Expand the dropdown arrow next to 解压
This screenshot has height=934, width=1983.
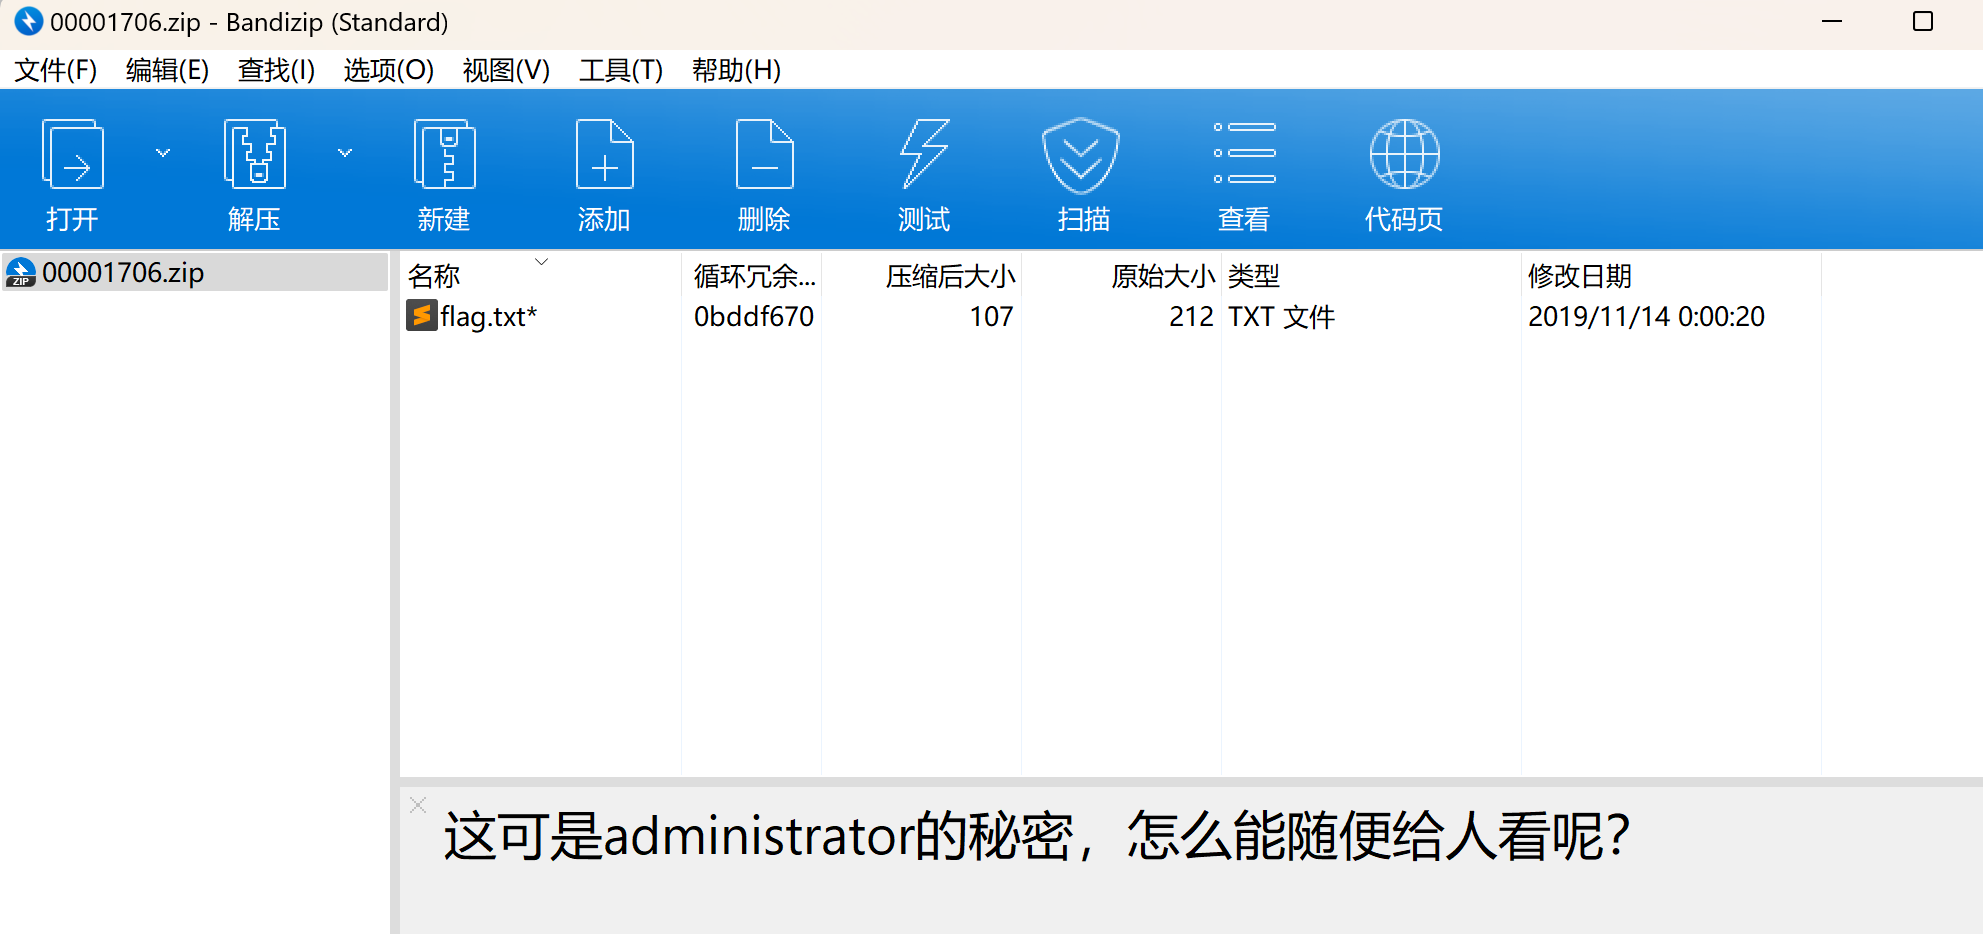pyautogui.click(x=345, y=153)
